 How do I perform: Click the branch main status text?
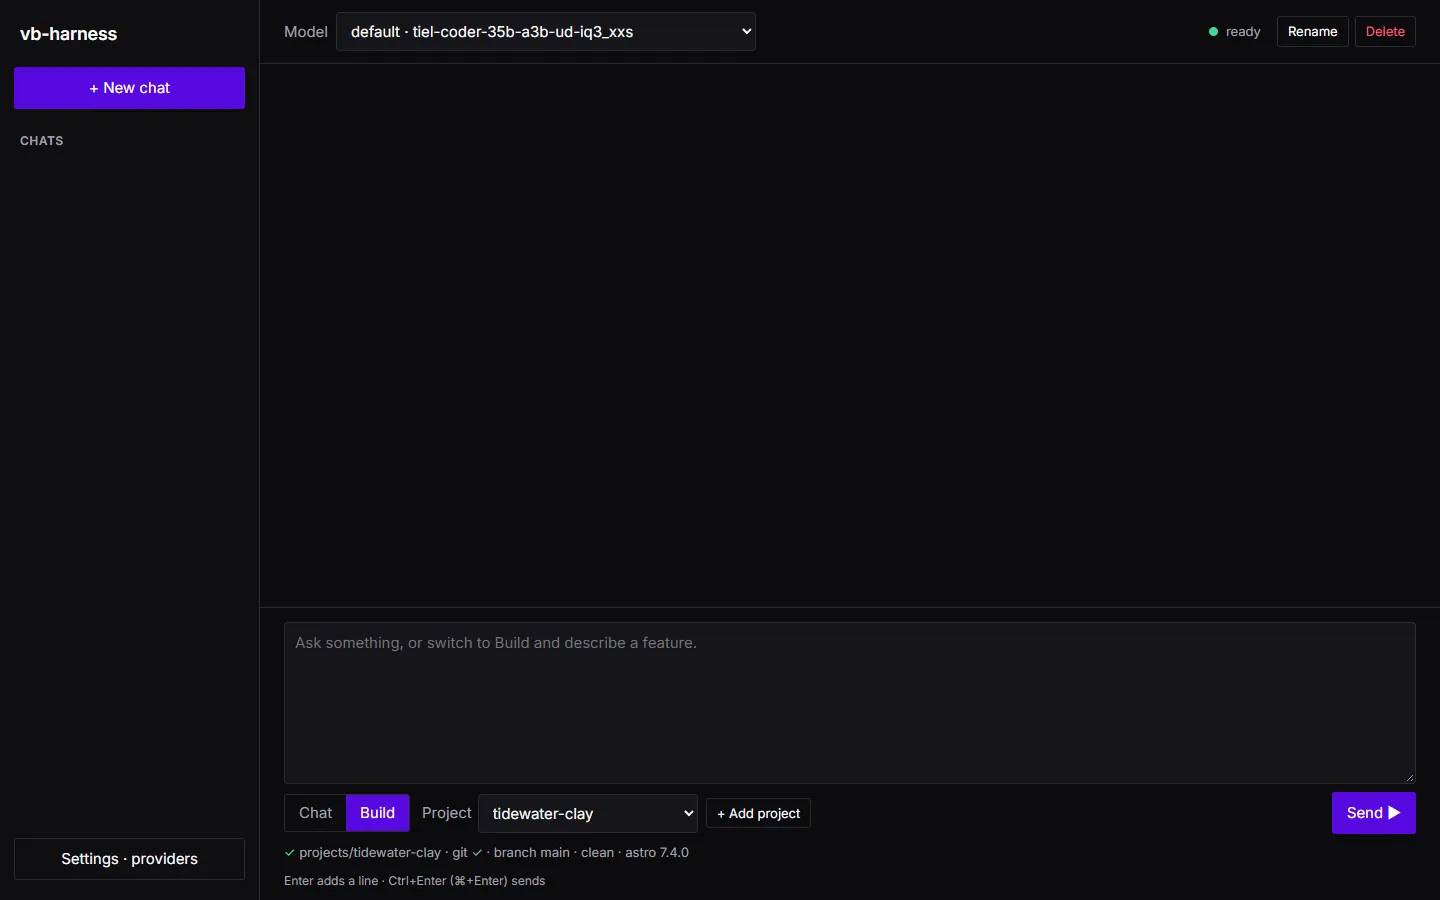[531, 853]
